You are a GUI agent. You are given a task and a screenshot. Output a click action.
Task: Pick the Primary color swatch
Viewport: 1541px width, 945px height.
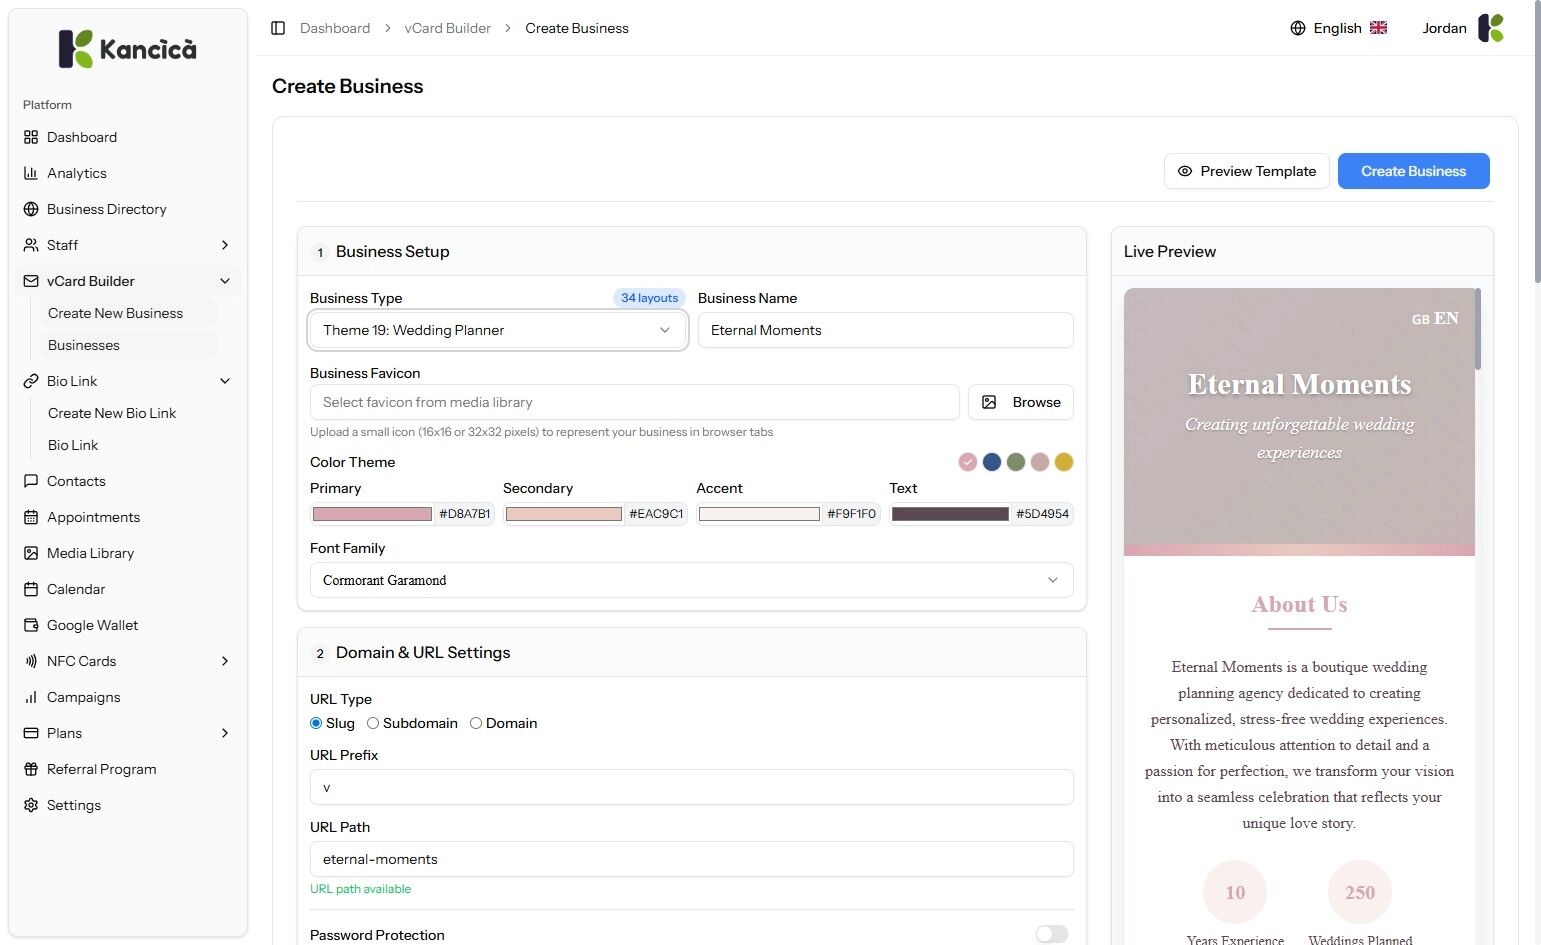[x=372, y=514]
